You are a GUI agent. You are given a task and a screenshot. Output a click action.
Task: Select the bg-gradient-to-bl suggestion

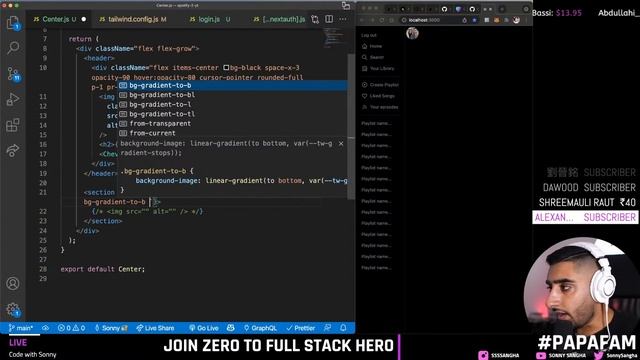coord(233,95)
